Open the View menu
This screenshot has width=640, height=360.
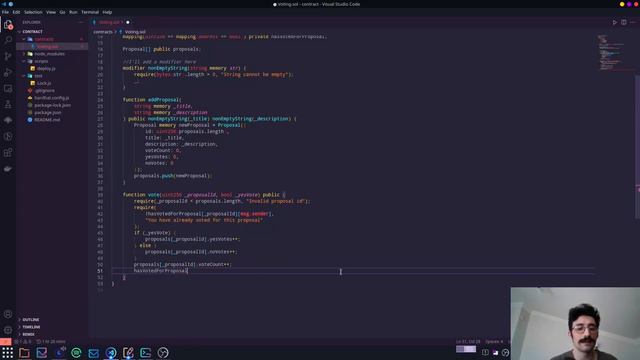click(x=51, y=12)
